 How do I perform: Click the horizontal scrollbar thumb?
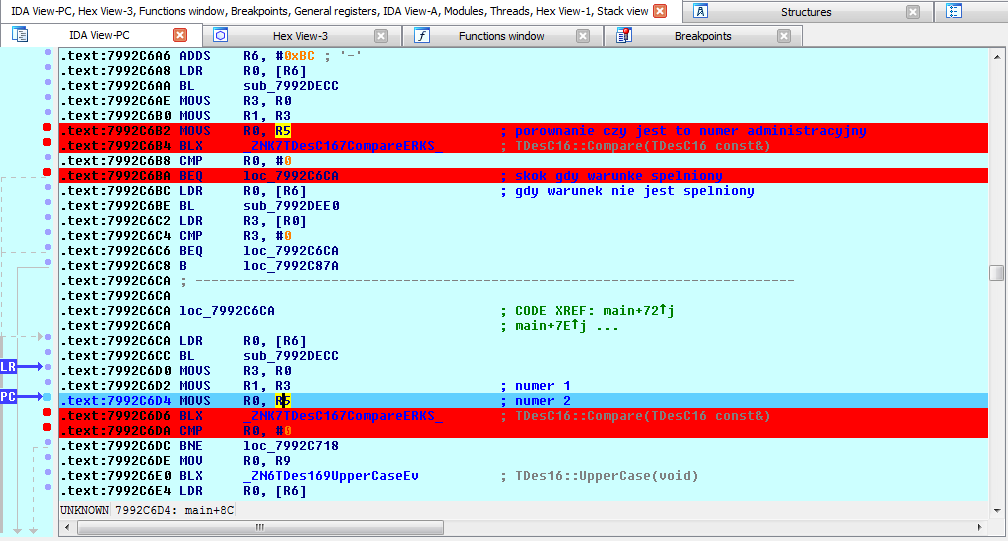260,528
